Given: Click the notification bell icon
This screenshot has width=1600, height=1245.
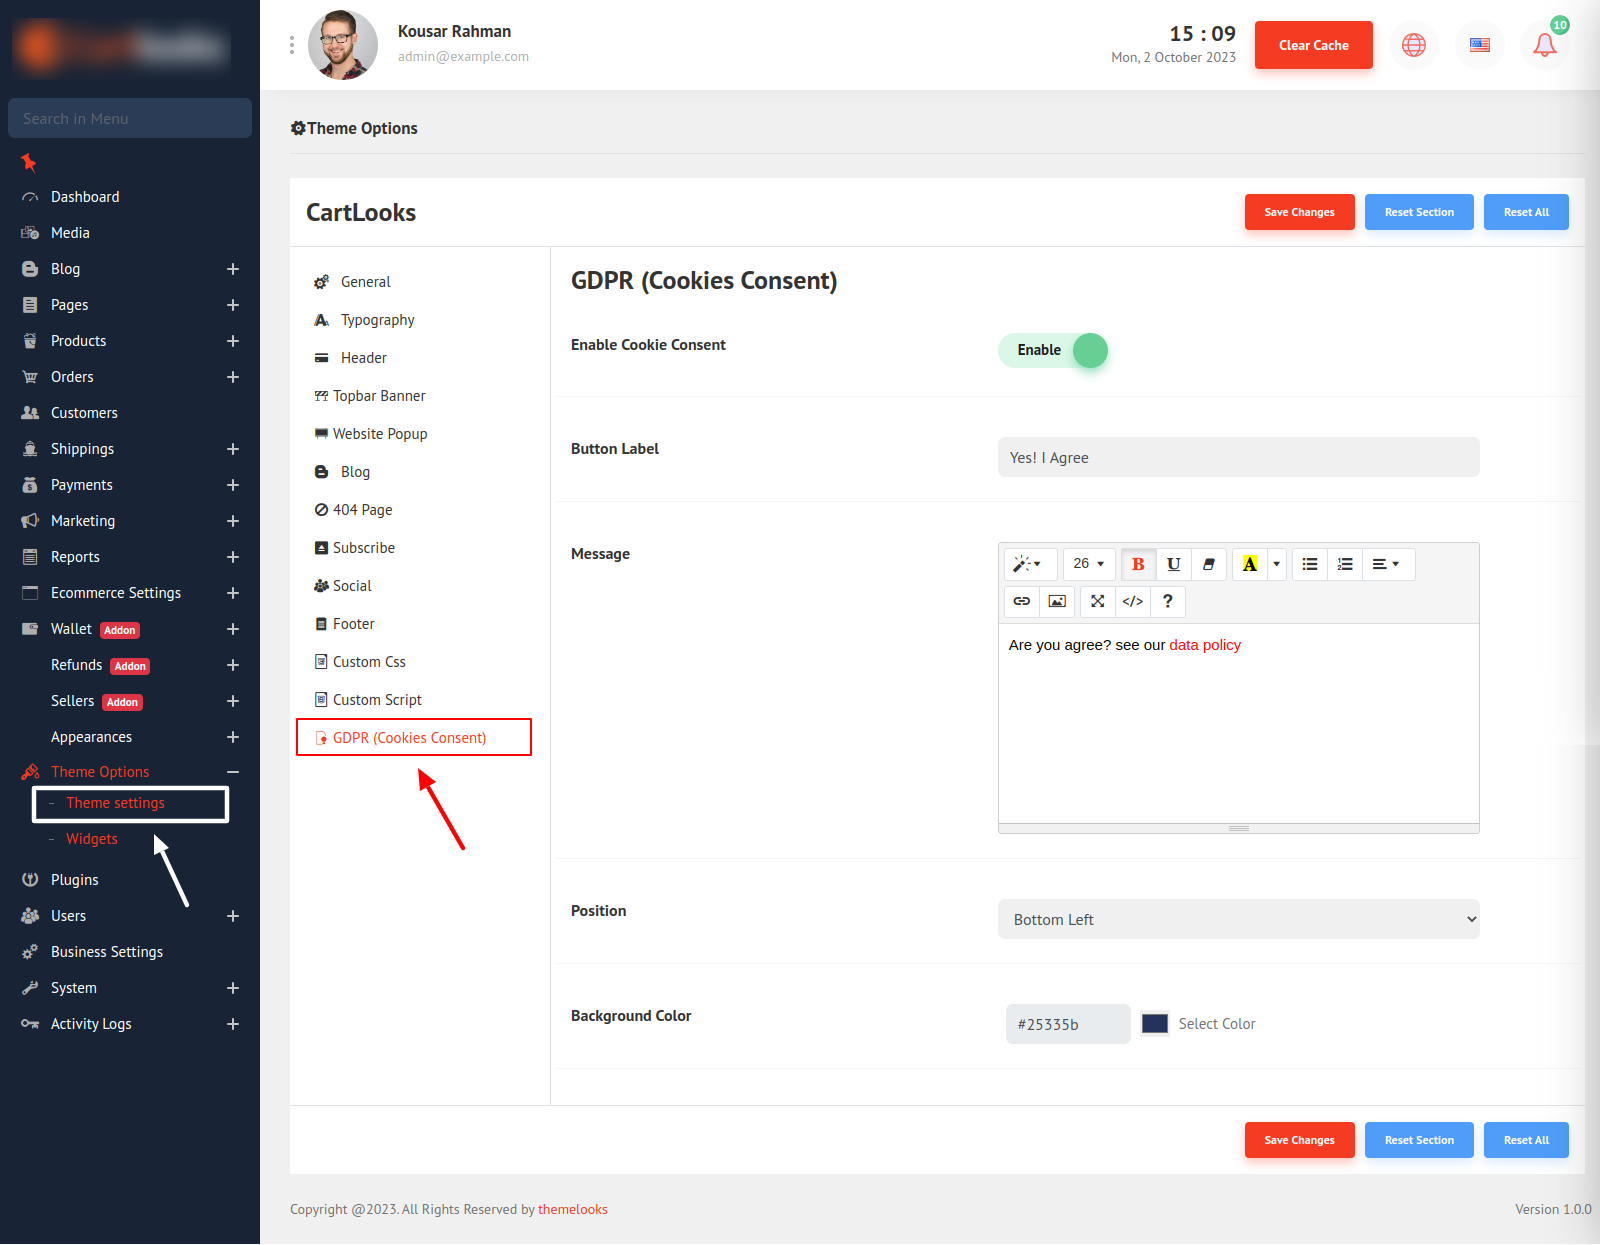Looking at the screenshot, I should click(1544, 45).
